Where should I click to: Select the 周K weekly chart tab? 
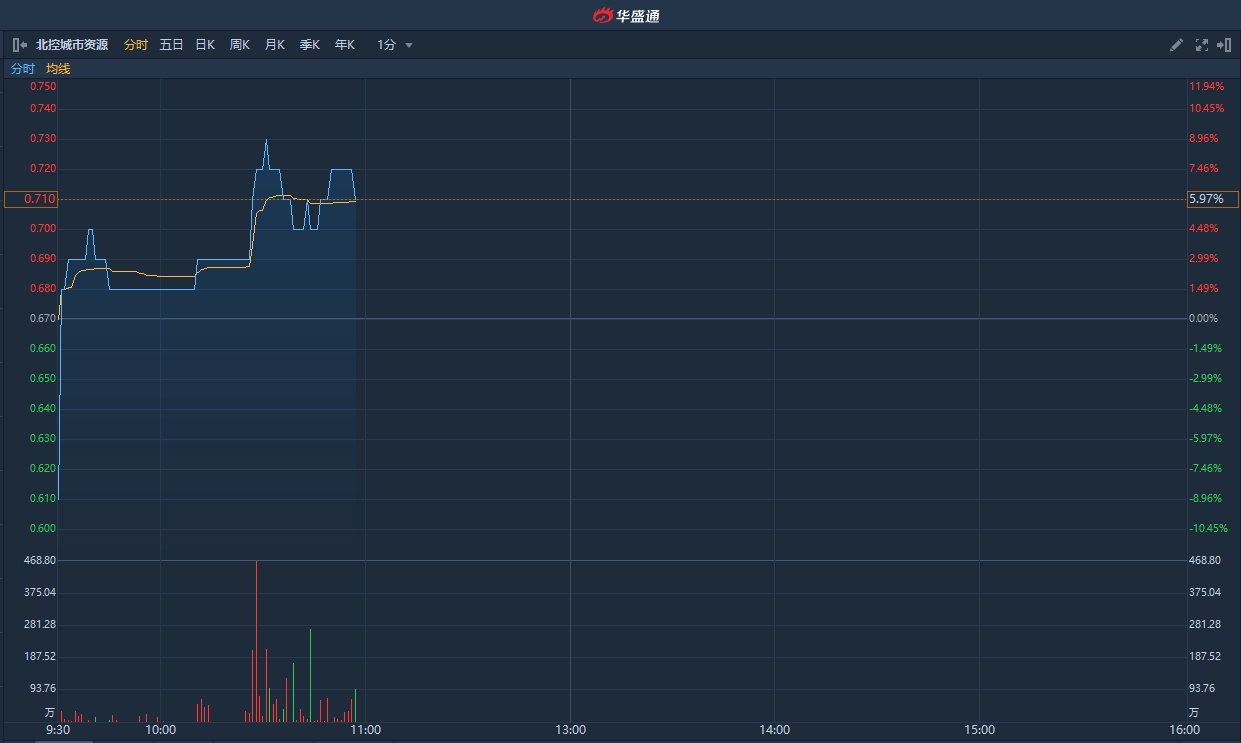[240, 45]
